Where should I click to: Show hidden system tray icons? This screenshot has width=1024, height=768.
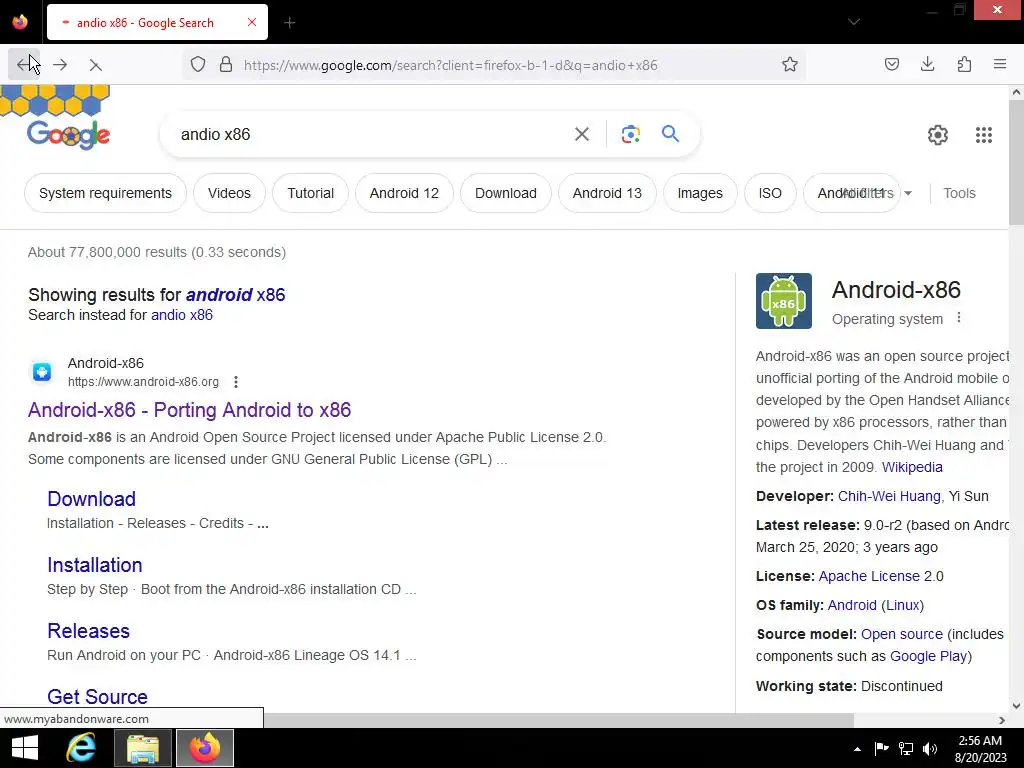(x=857, y=749)
